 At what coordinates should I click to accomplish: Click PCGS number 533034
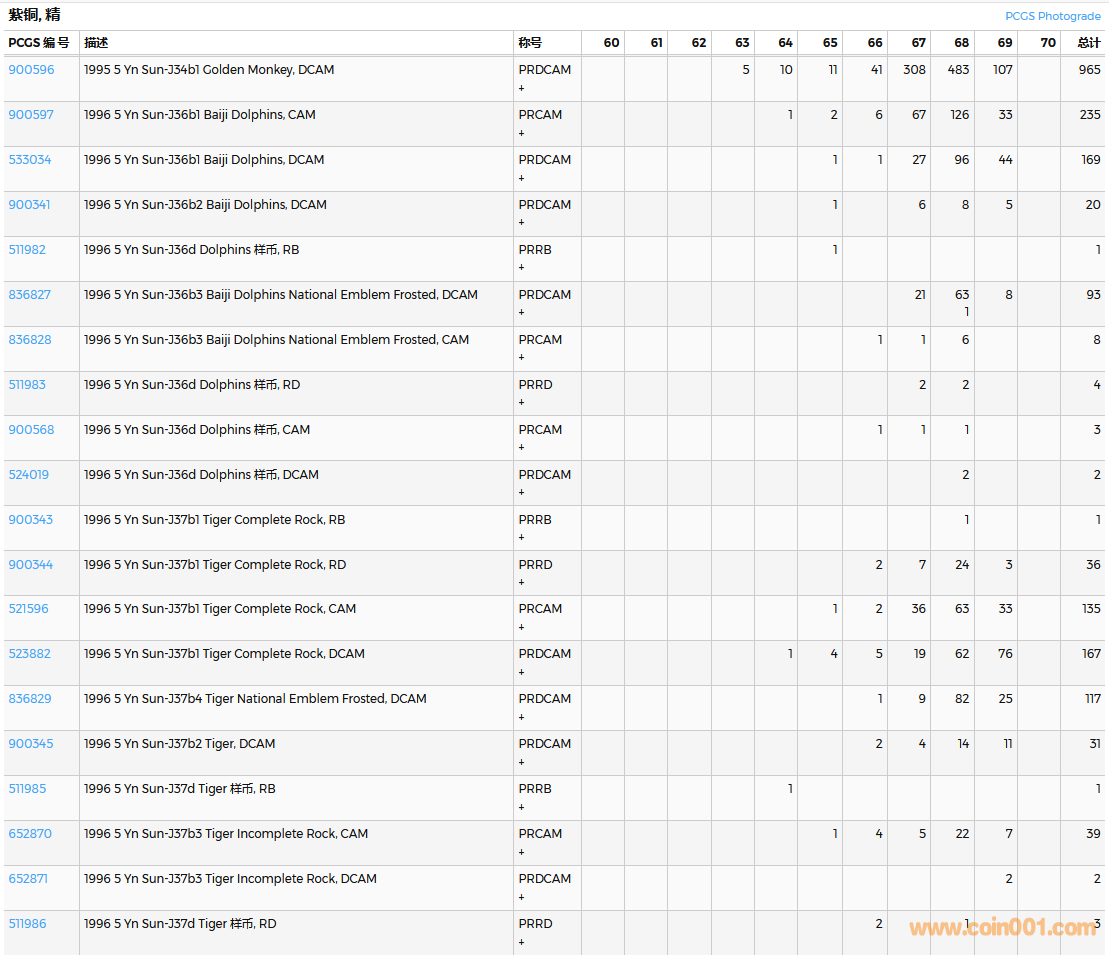coord(30,160)
